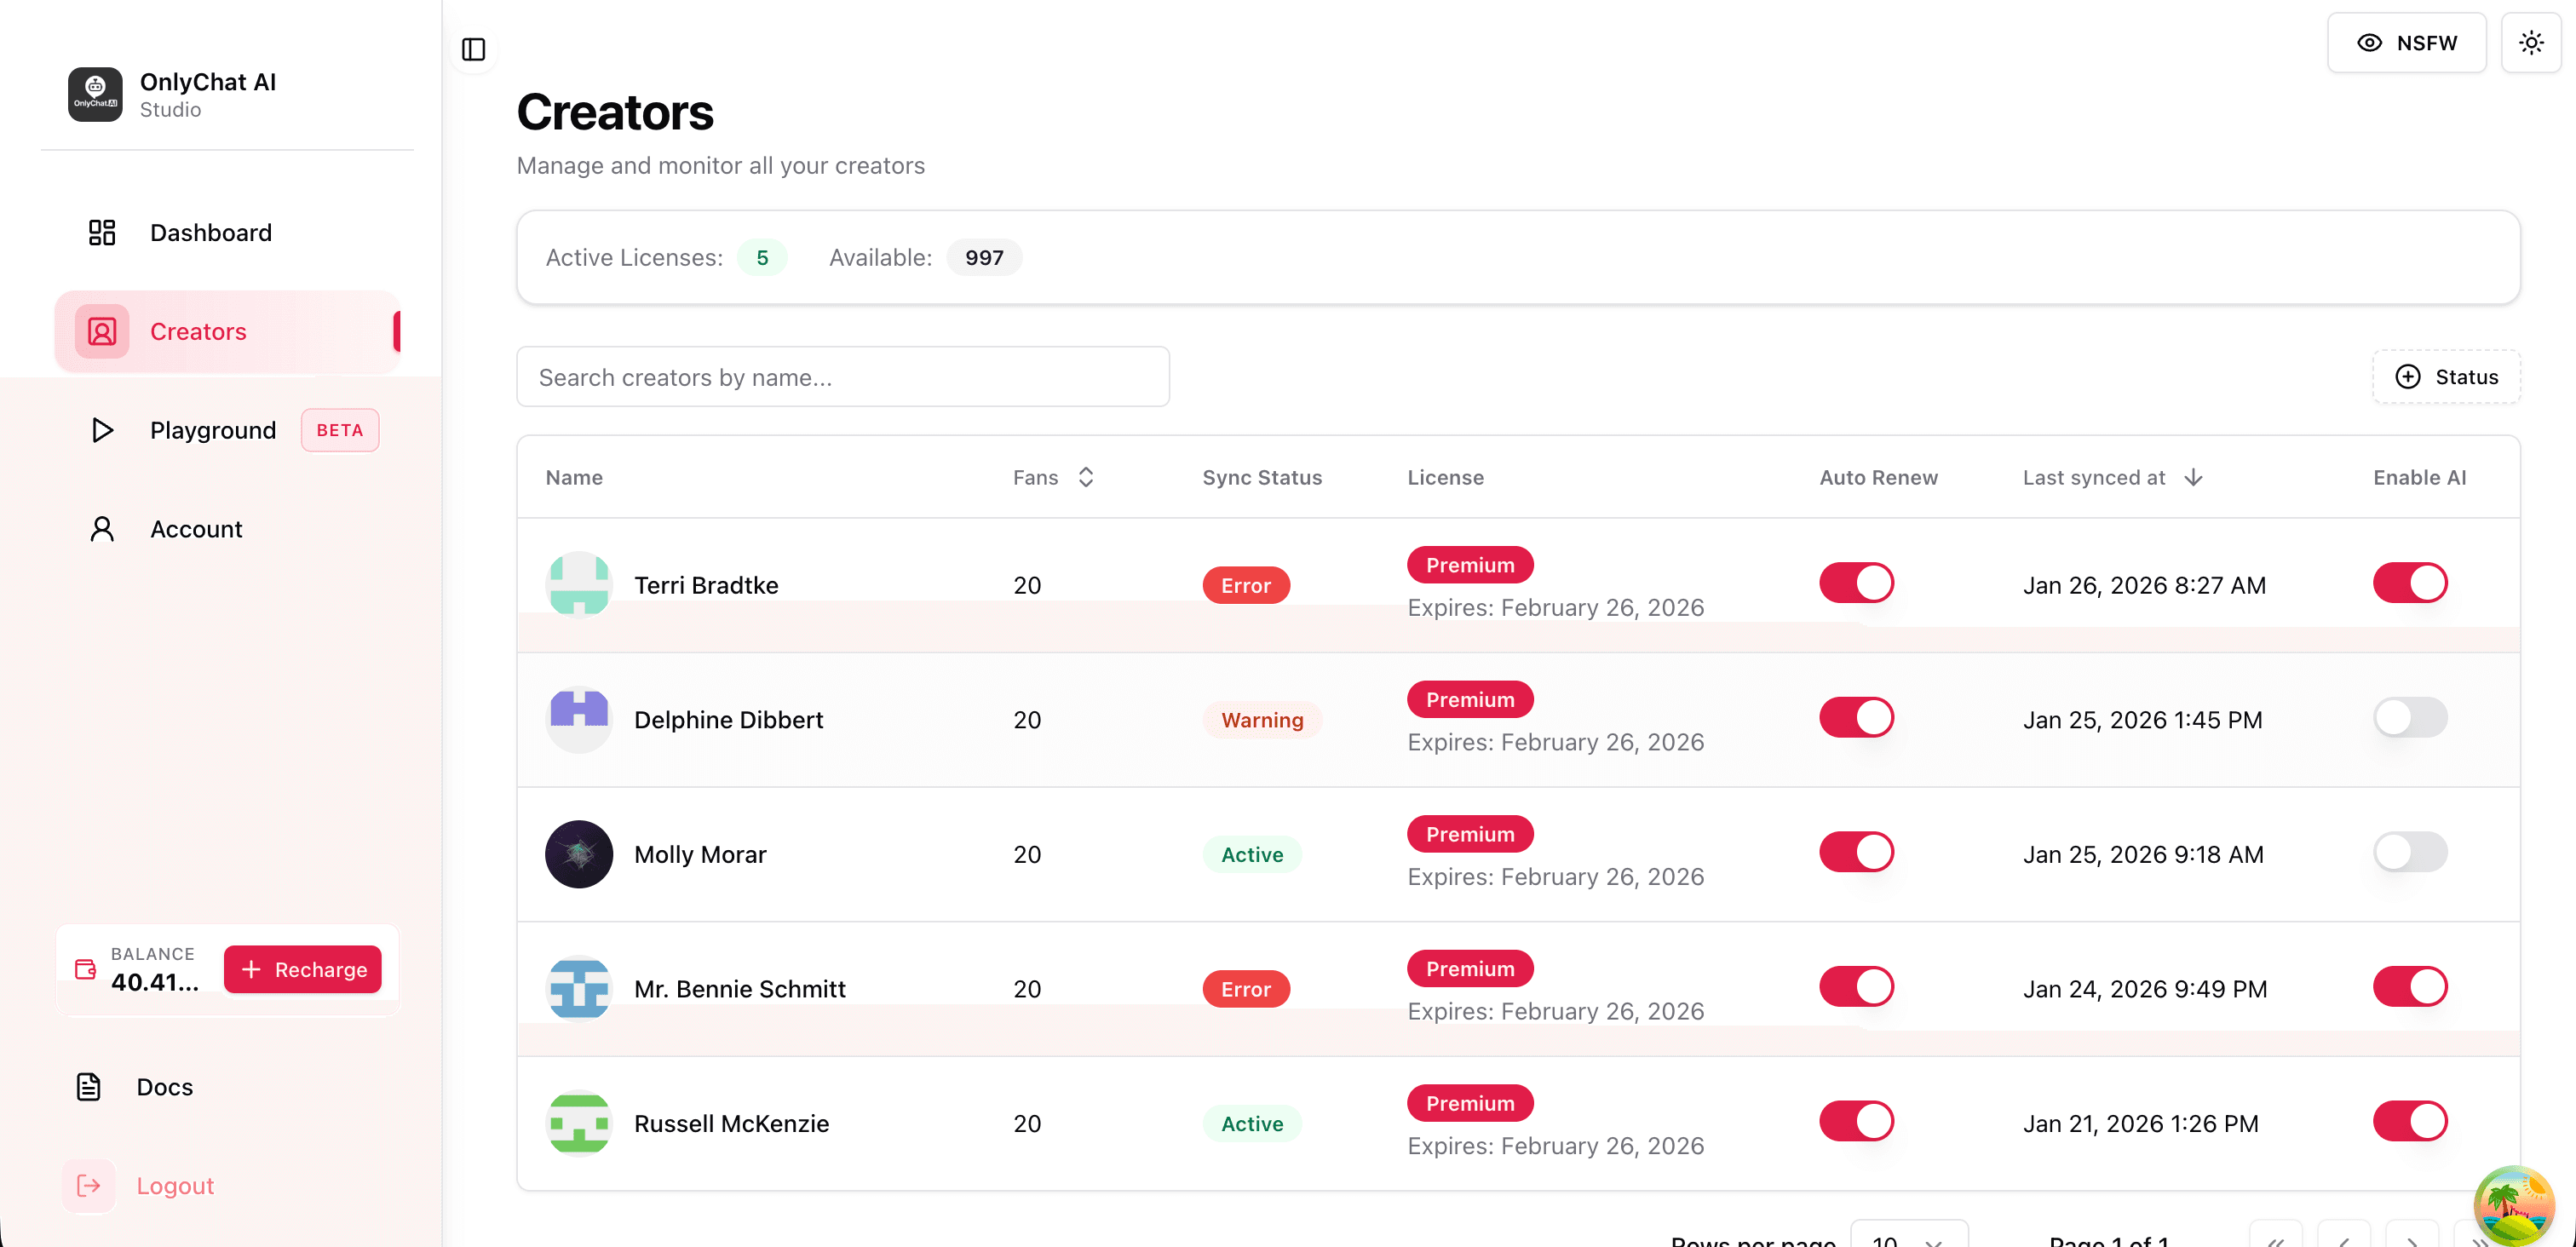Click the name Delphine Dibbert

point(728,719)
